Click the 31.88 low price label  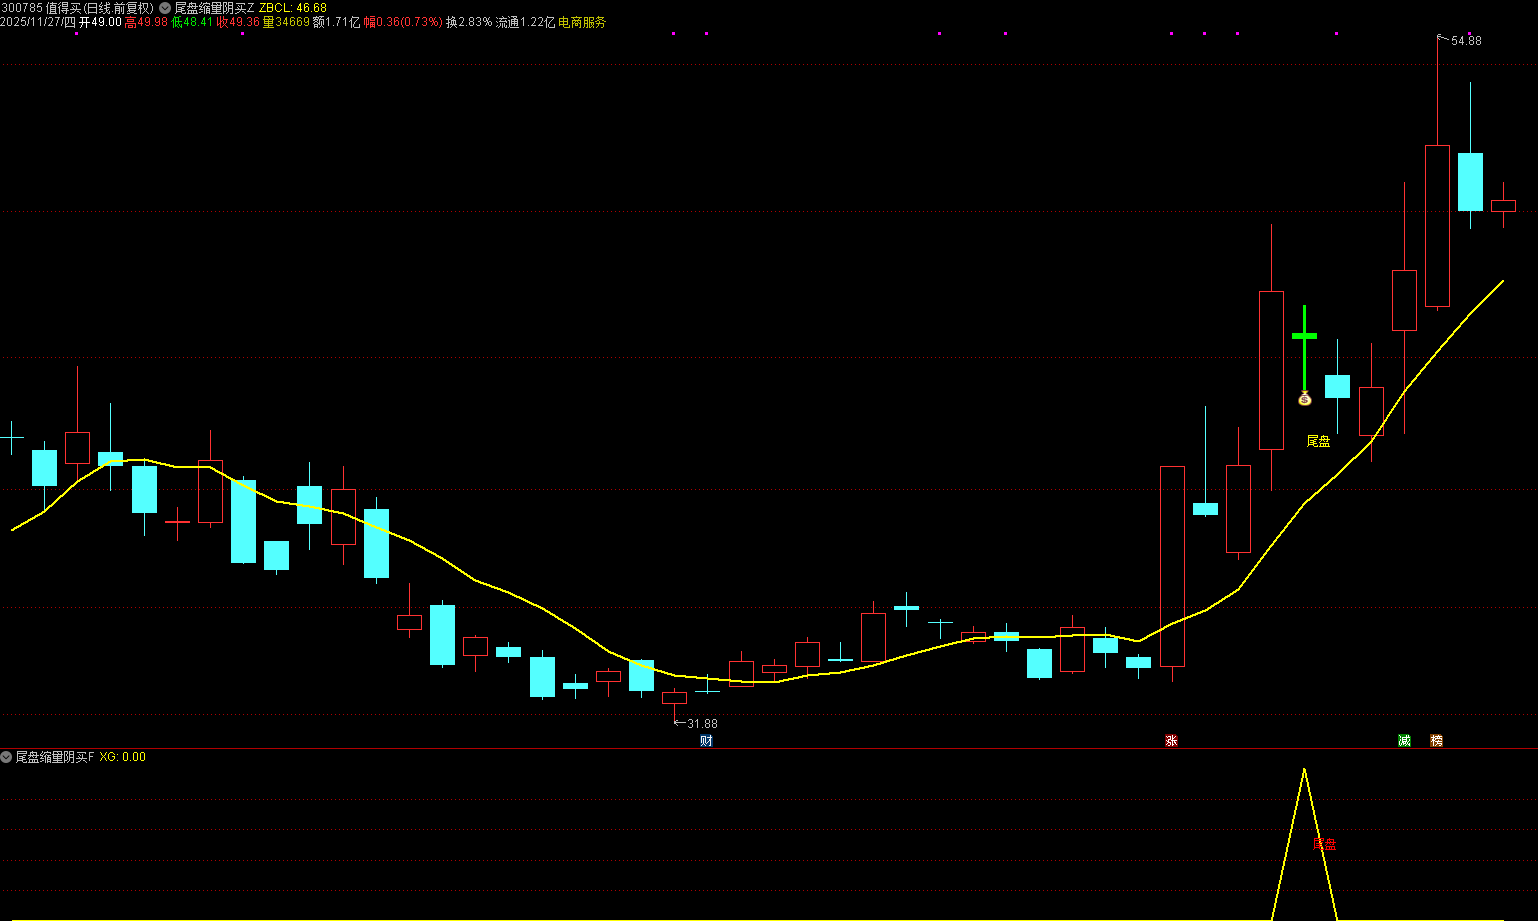click(x=702, y=724)
